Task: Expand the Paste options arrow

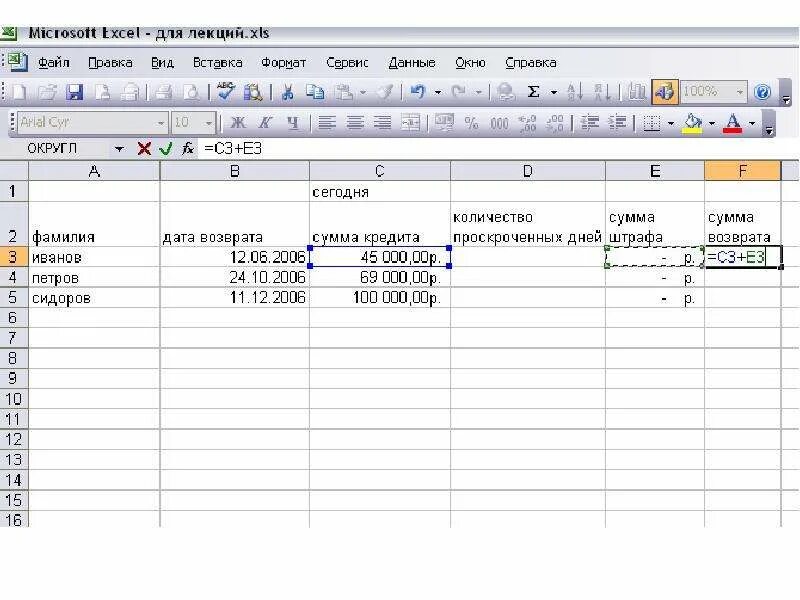Action: [x=363, y=93]
